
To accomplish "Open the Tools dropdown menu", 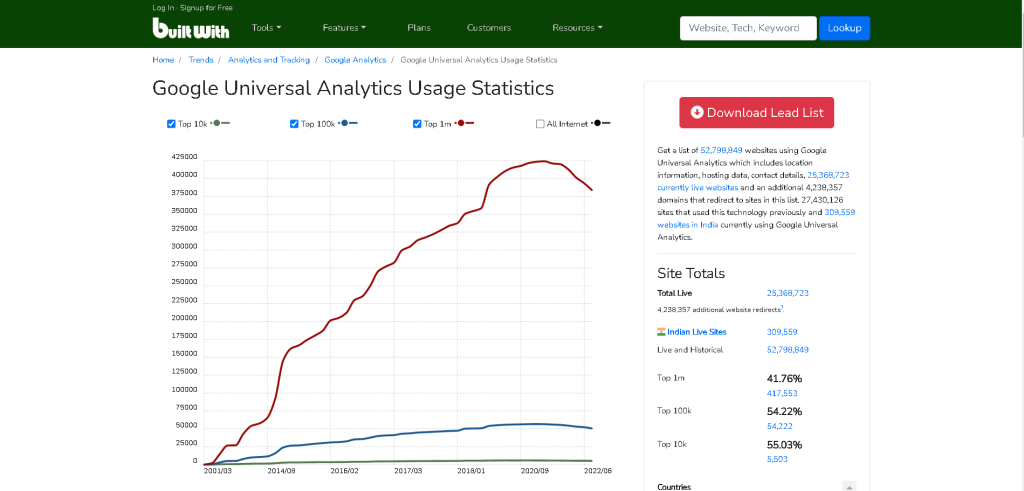I will click(266, 28).
